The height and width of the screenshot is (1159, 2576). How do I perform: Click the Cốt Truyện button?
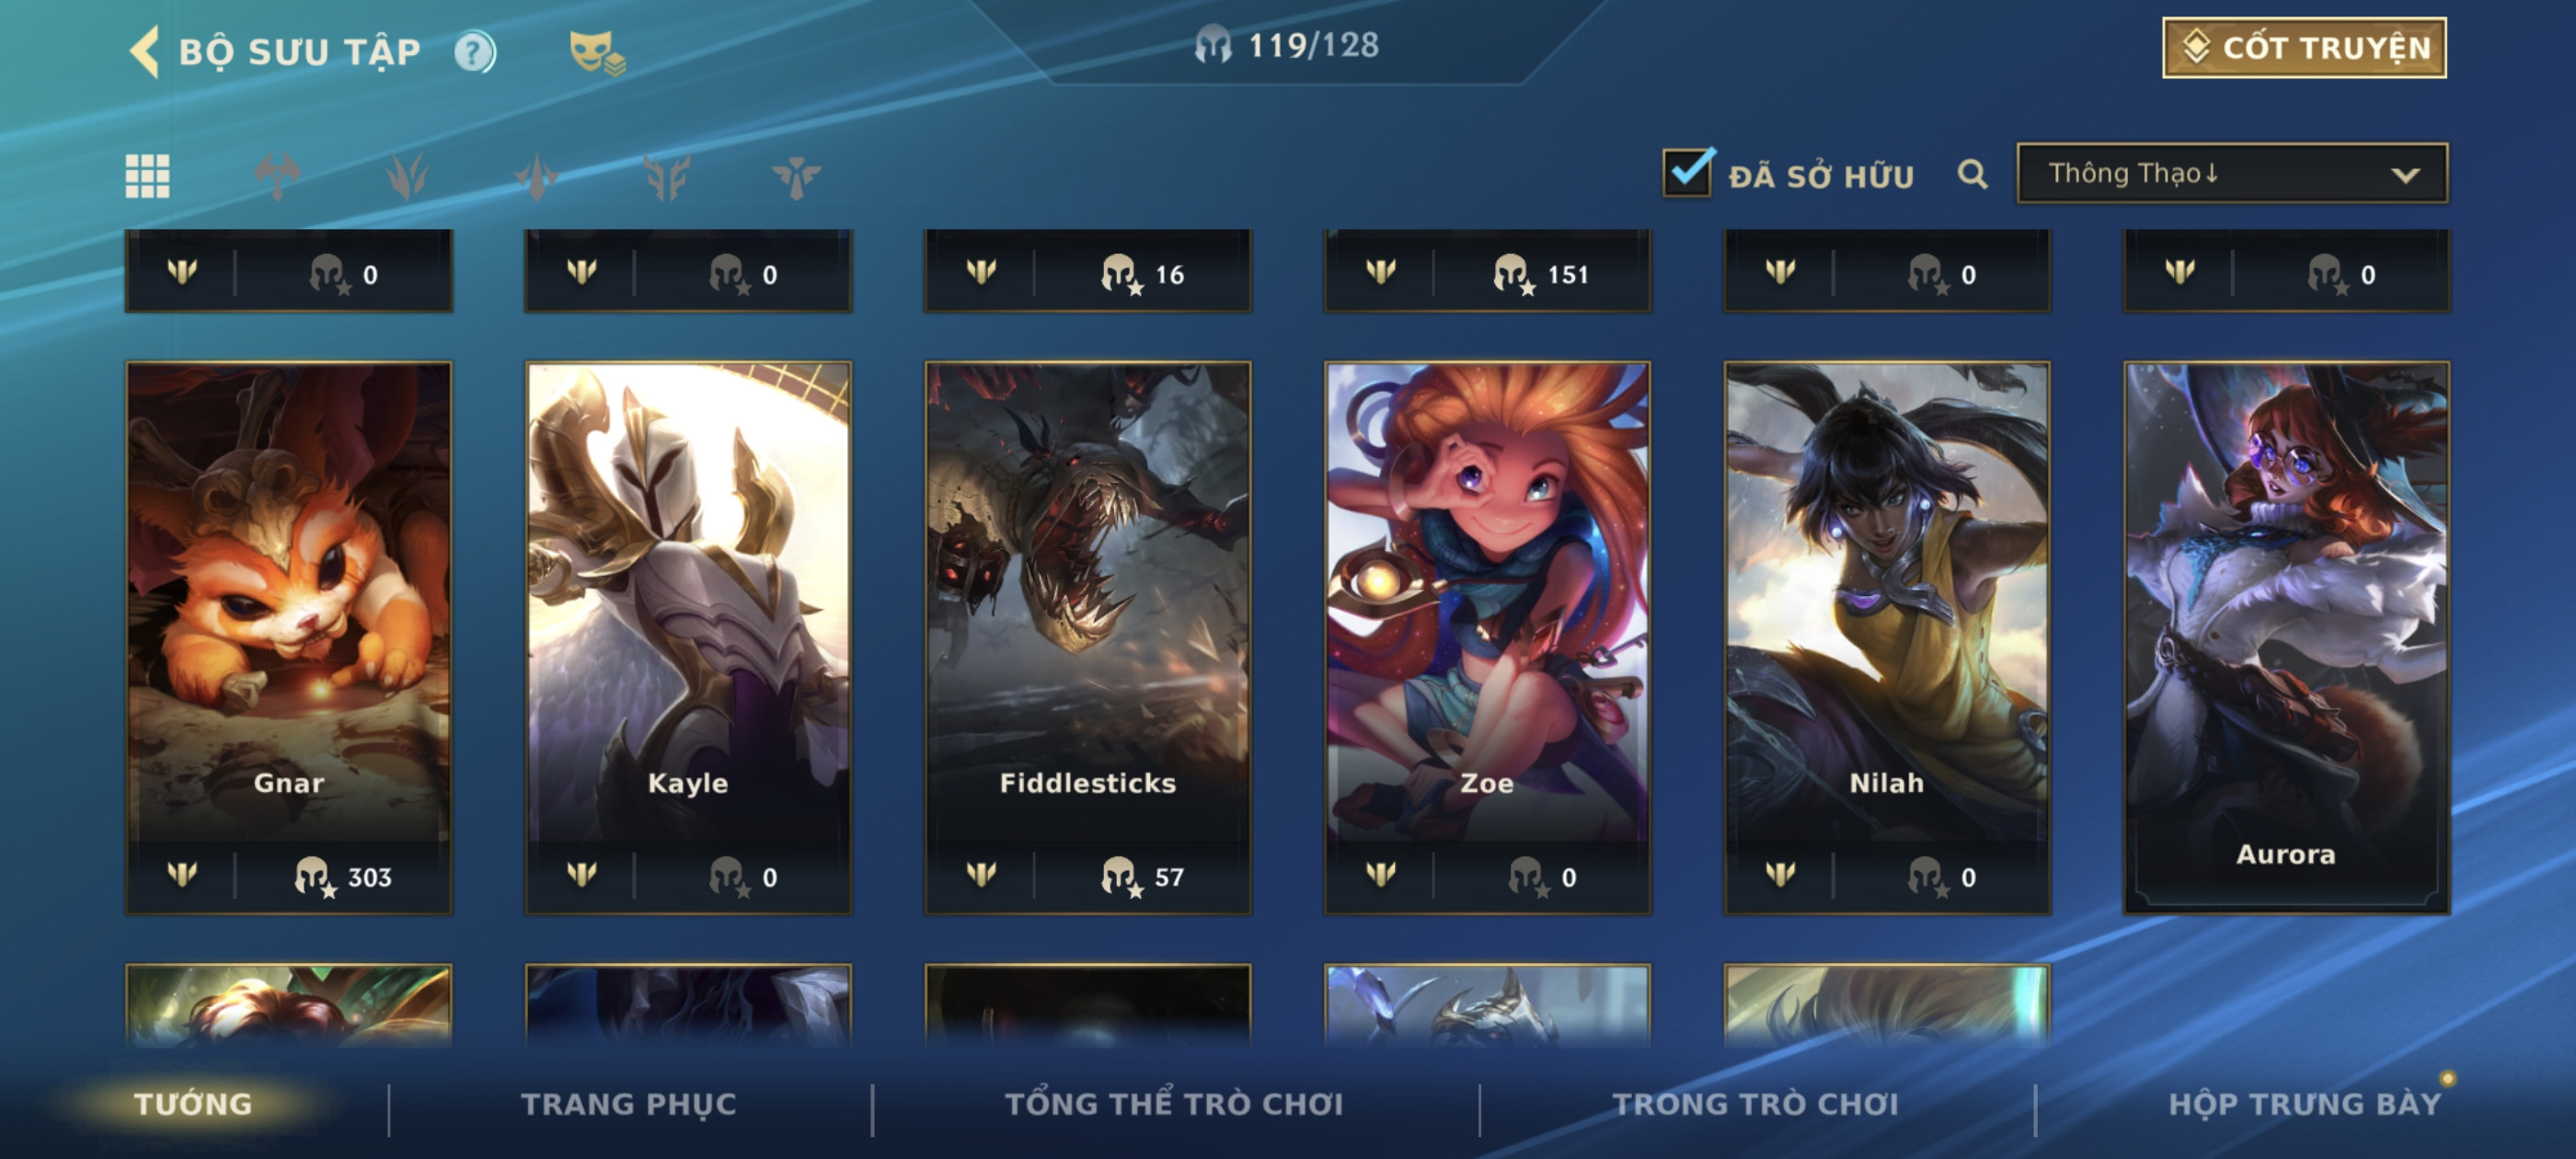(2304, 48)
